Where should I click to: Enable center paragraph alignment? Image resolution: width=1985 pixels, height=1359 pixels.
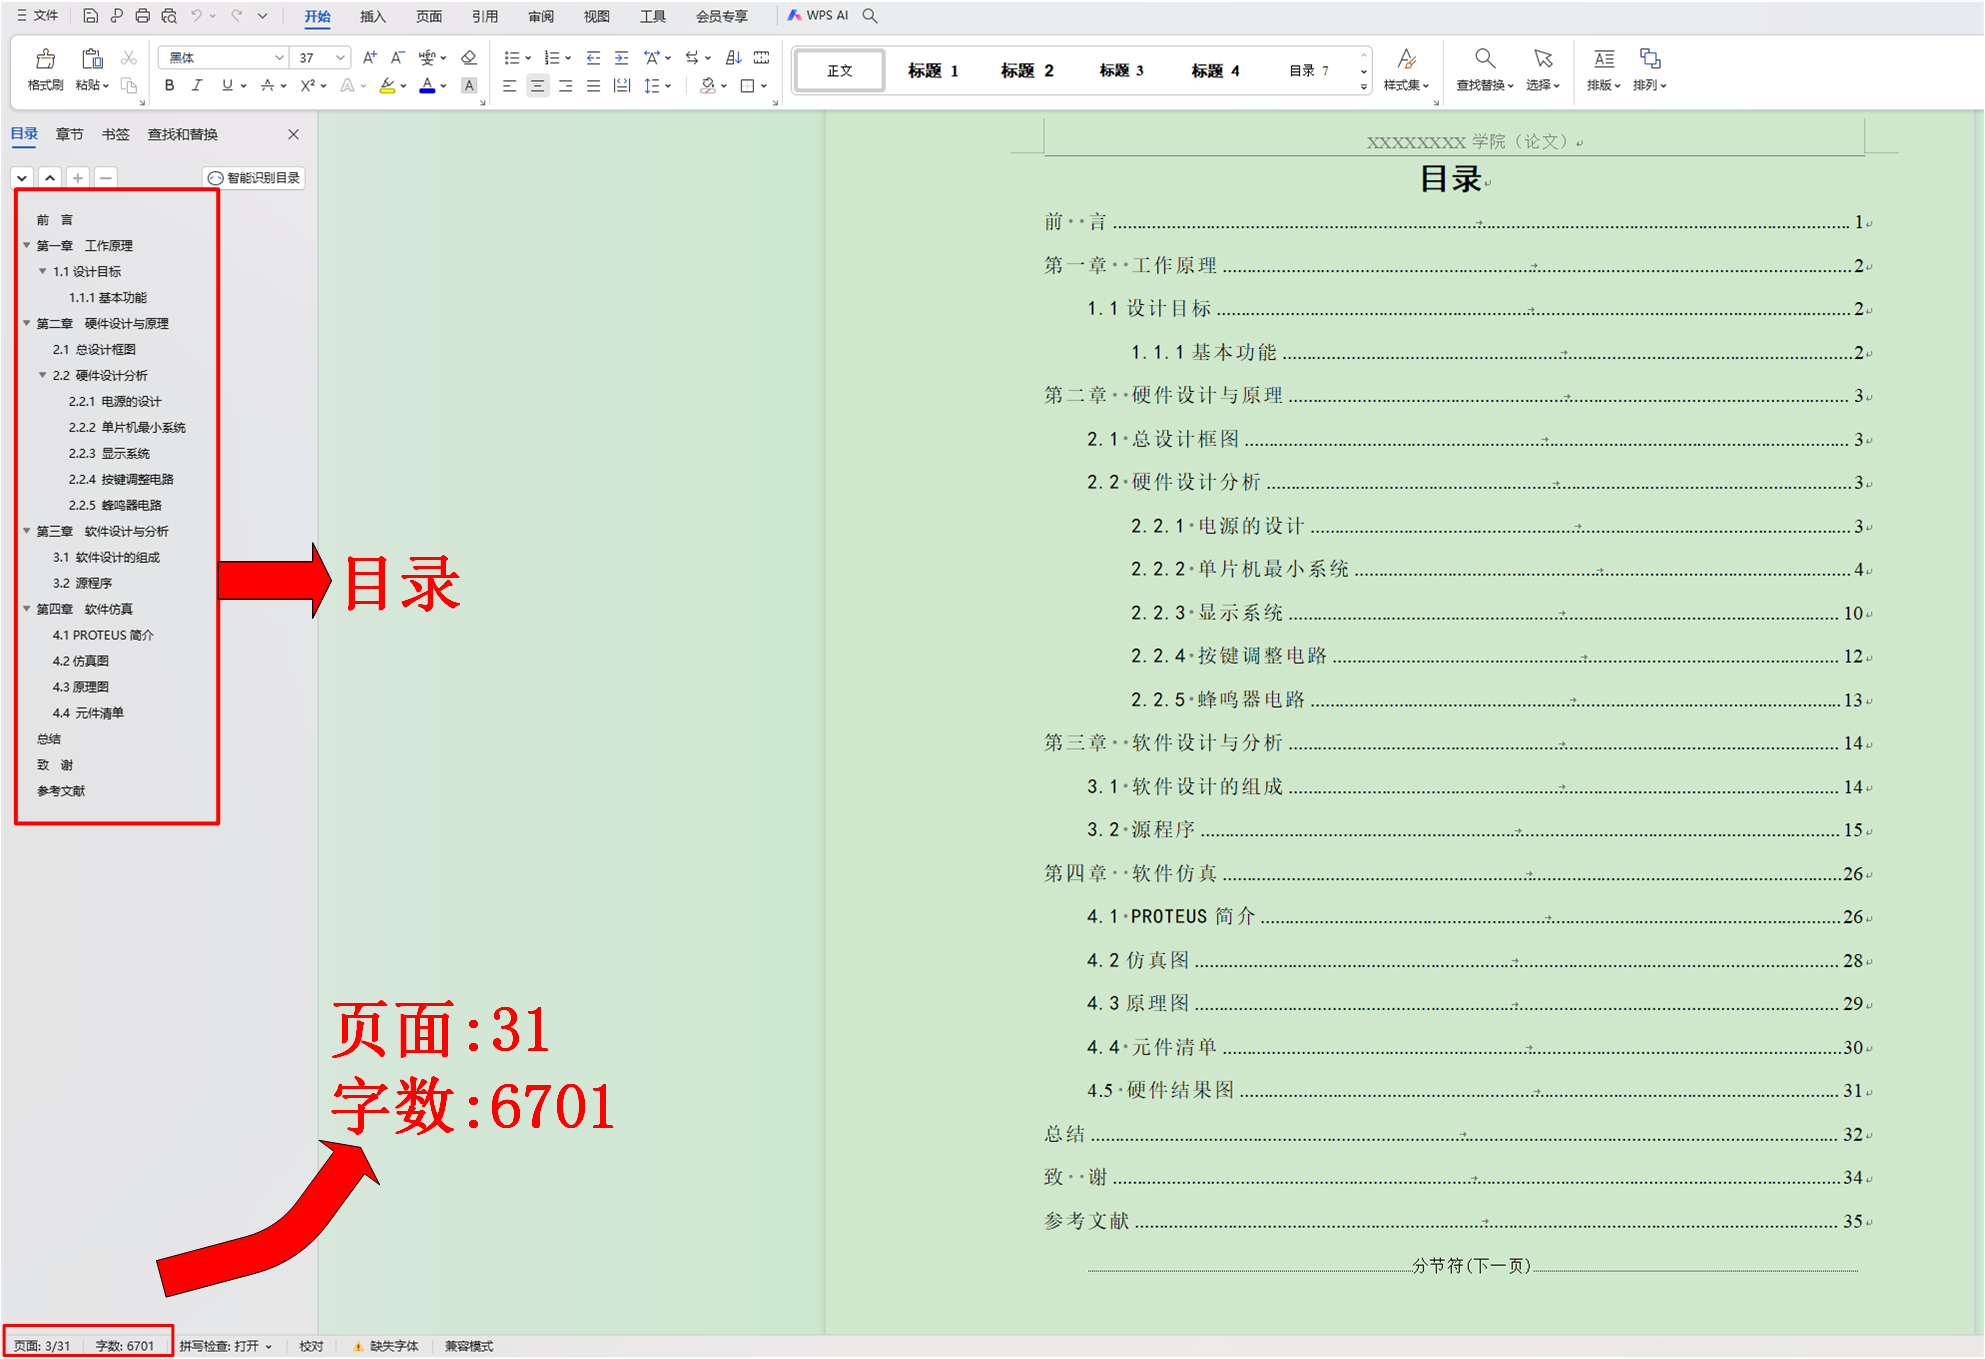pos(538,86)
